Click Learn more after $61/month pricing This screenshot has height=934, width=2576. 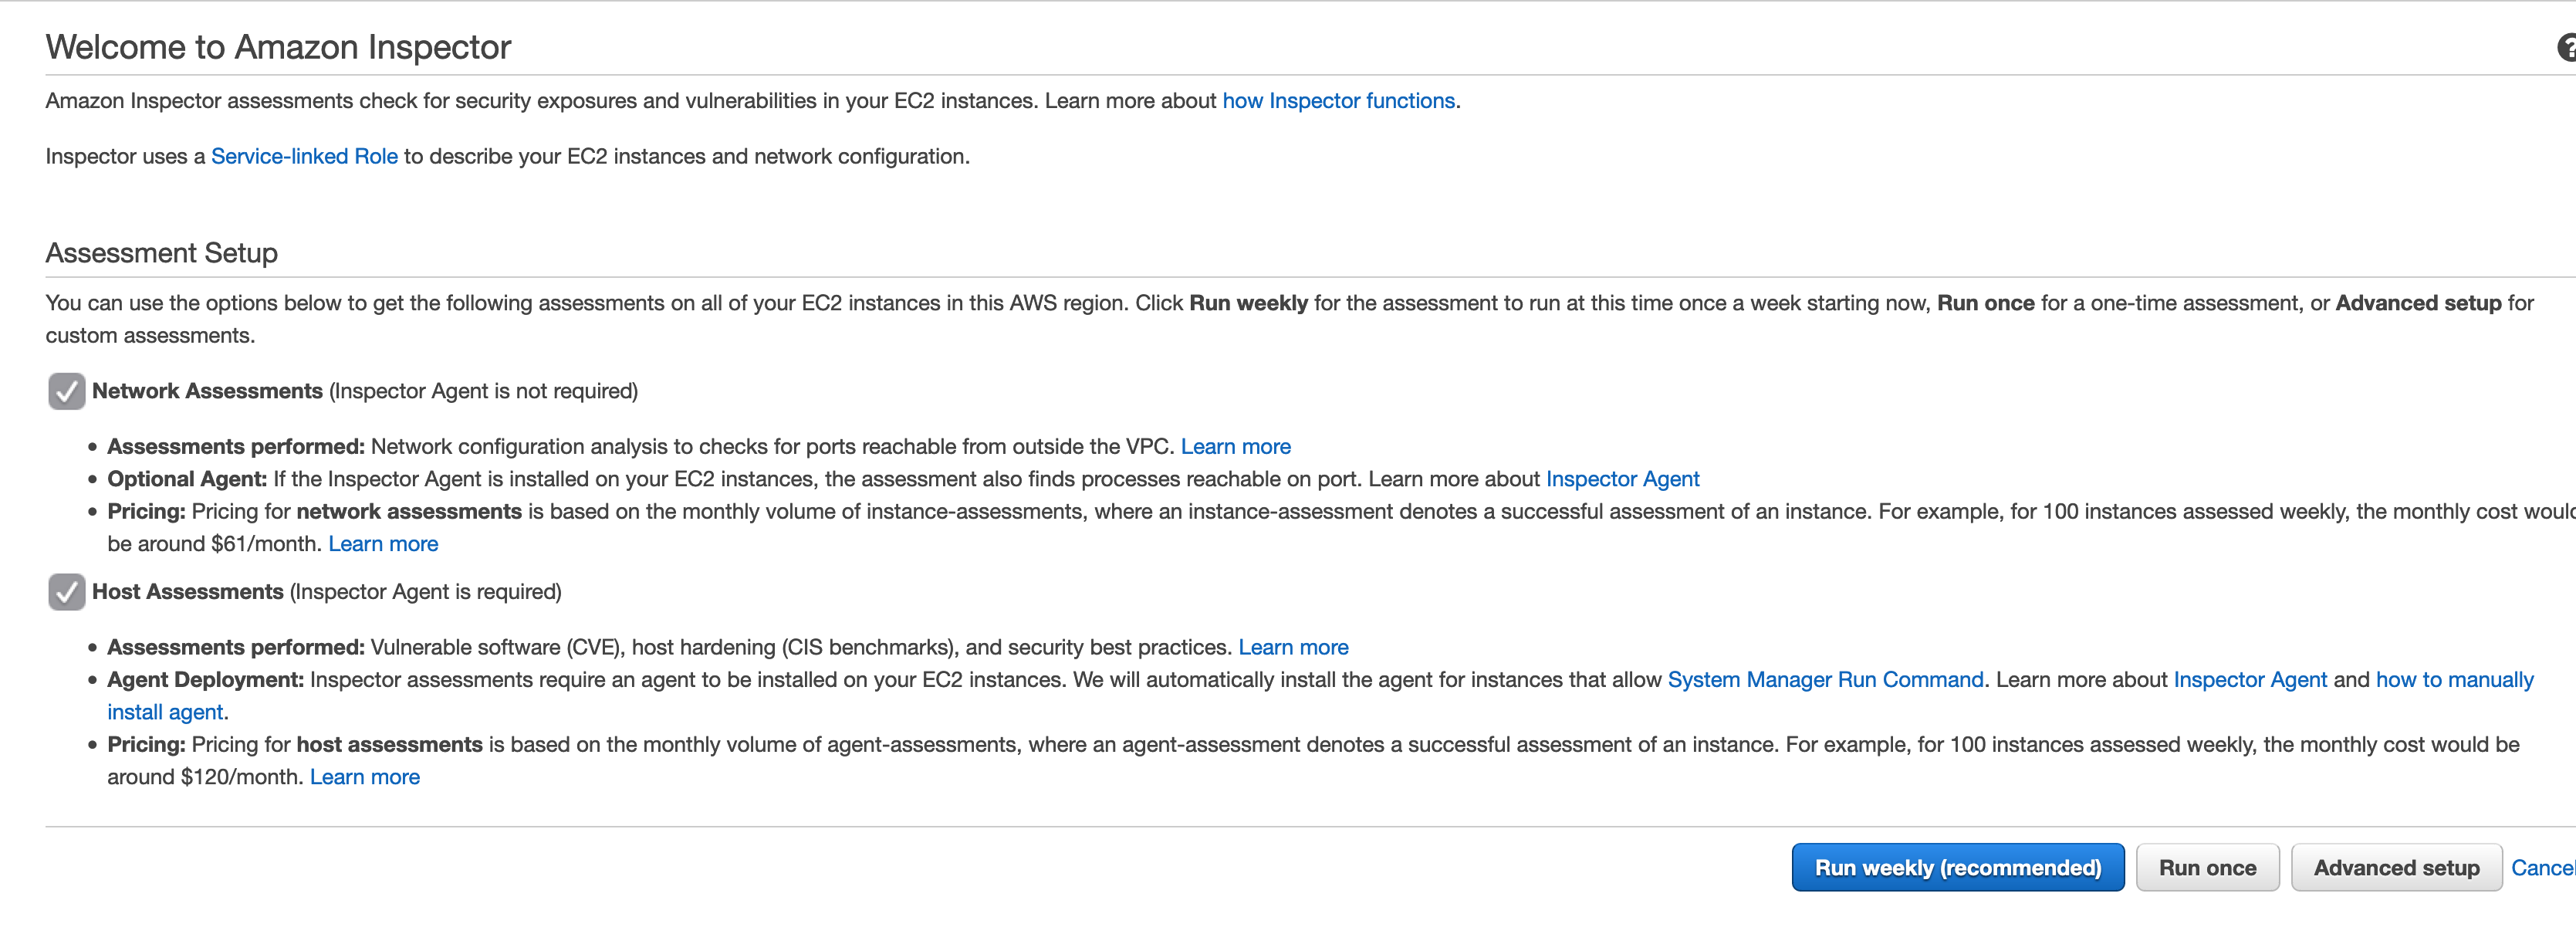[x=383, y=544]
